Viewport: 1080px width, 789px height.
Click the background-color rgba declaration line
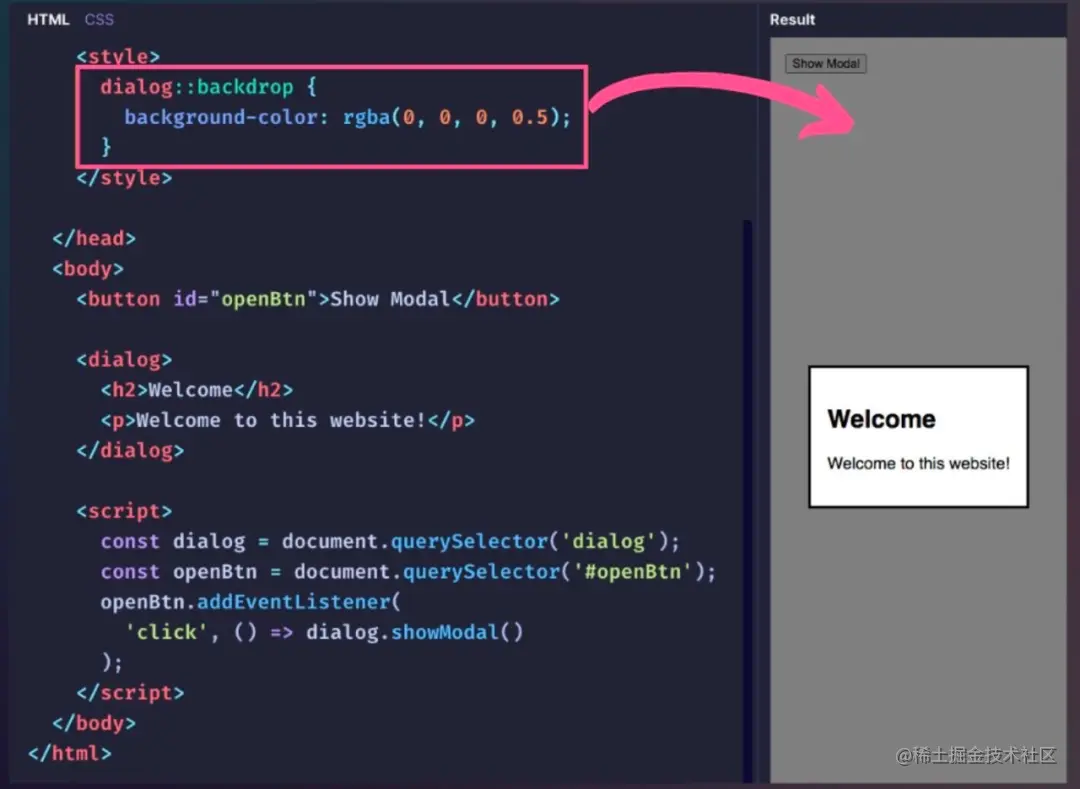pyautogui.click(x=348, y=117)
